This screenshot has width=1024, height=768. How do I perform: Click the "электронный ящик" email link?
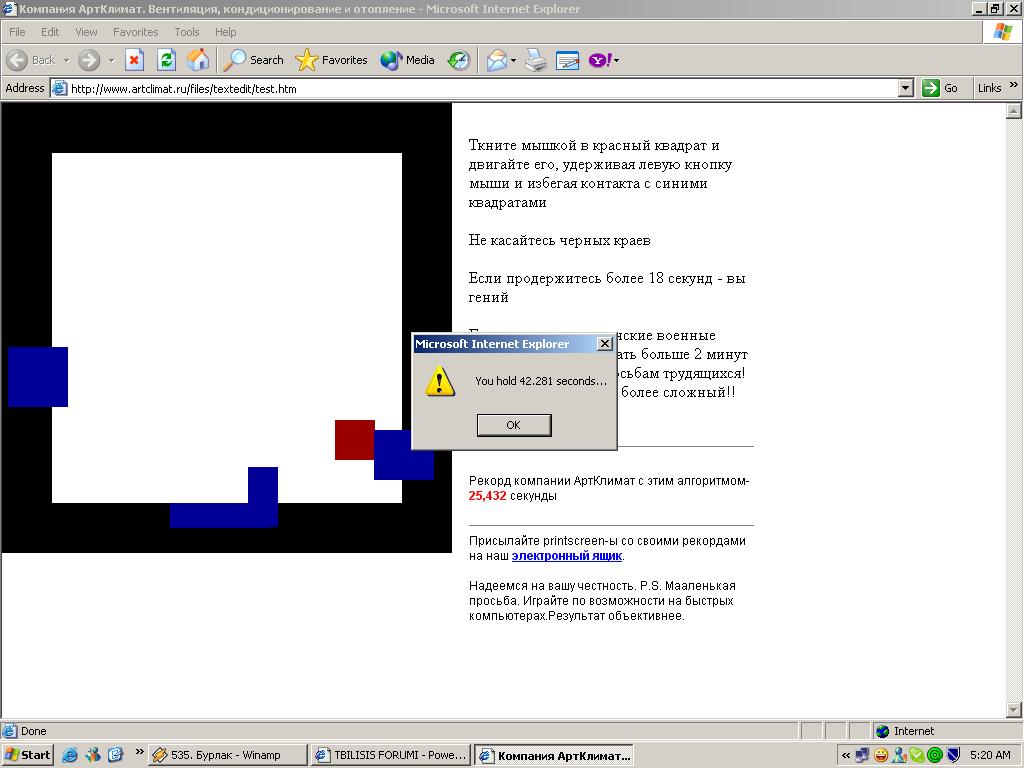[x=567, y=556]
